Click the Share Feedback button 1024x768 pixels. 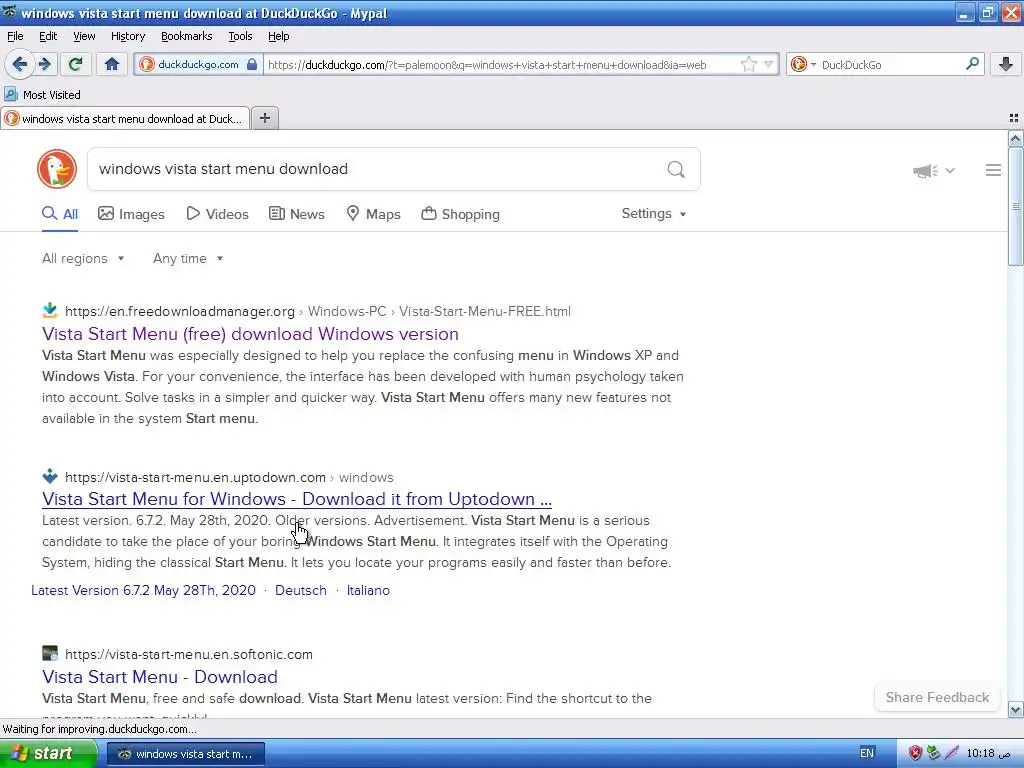937,697
